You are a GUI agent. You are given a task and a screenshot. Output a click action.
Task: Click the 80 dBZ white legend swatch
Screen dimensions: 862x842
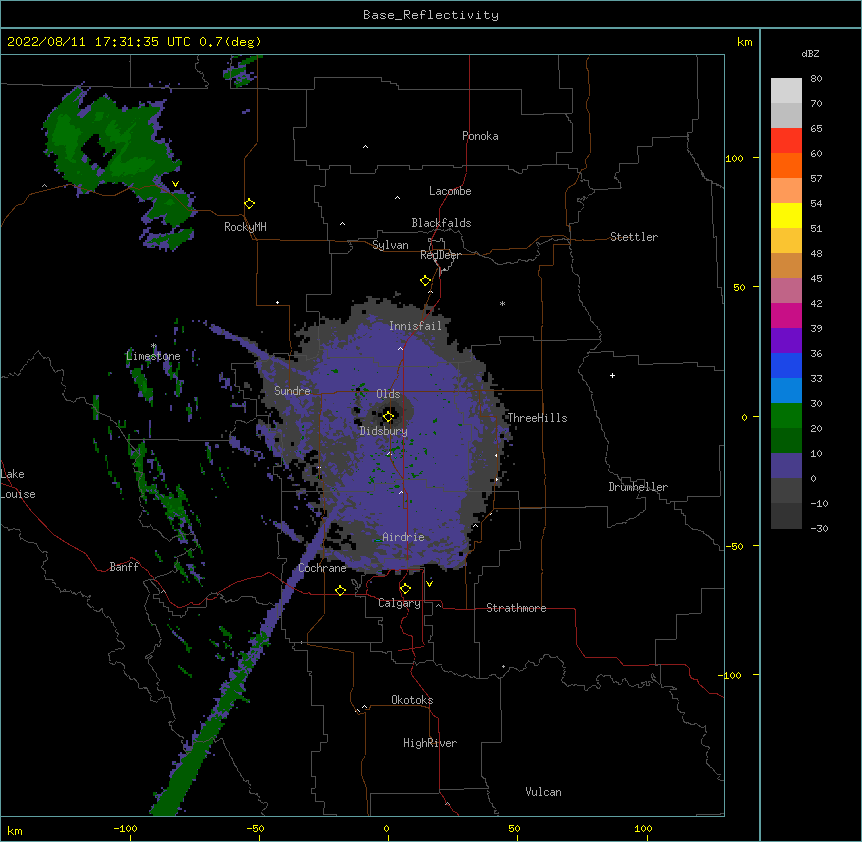click(786, 90)
